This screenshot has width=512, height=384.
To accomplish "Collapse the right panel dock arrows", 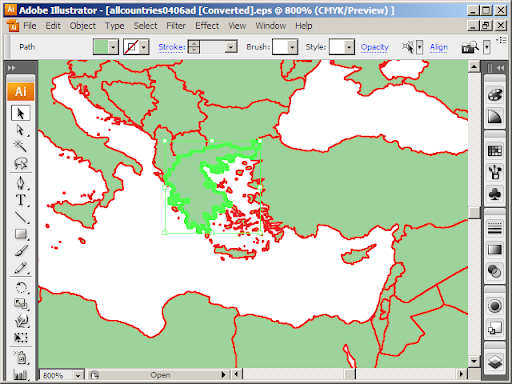I will [x=501, y=68].
